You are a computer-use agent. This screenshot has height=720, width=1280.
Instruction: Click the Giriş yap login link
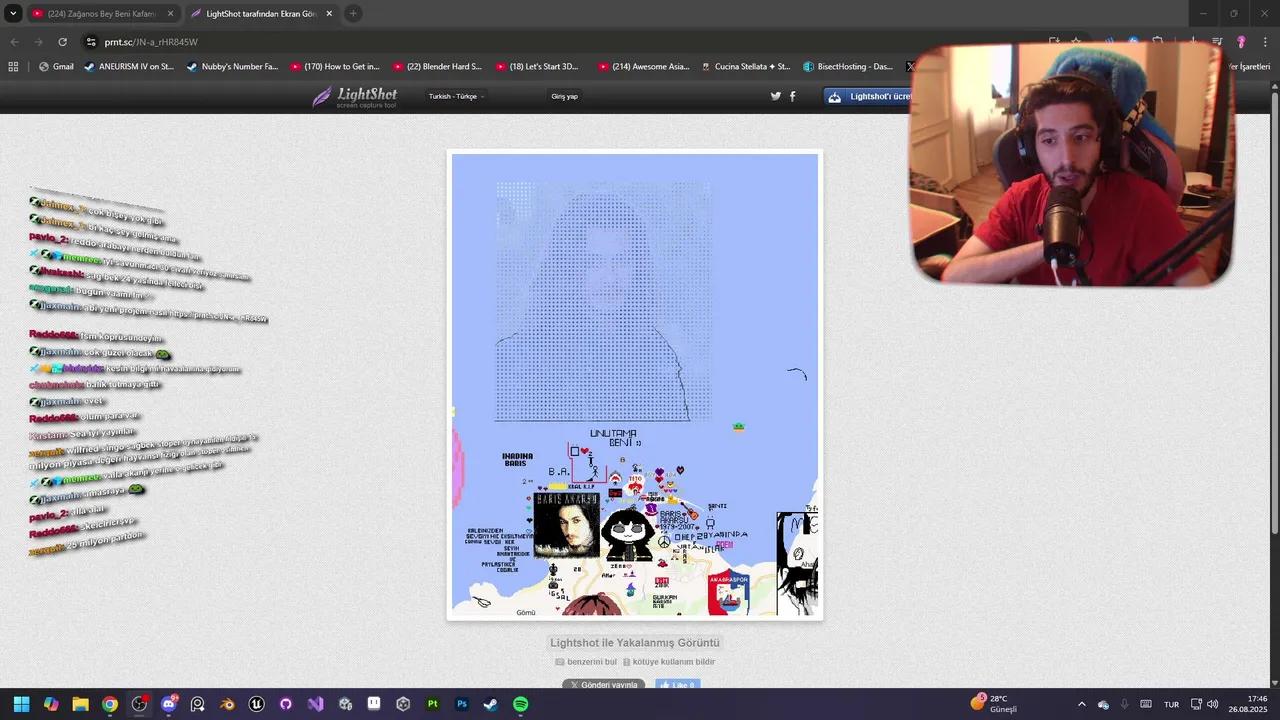point(564,96)
